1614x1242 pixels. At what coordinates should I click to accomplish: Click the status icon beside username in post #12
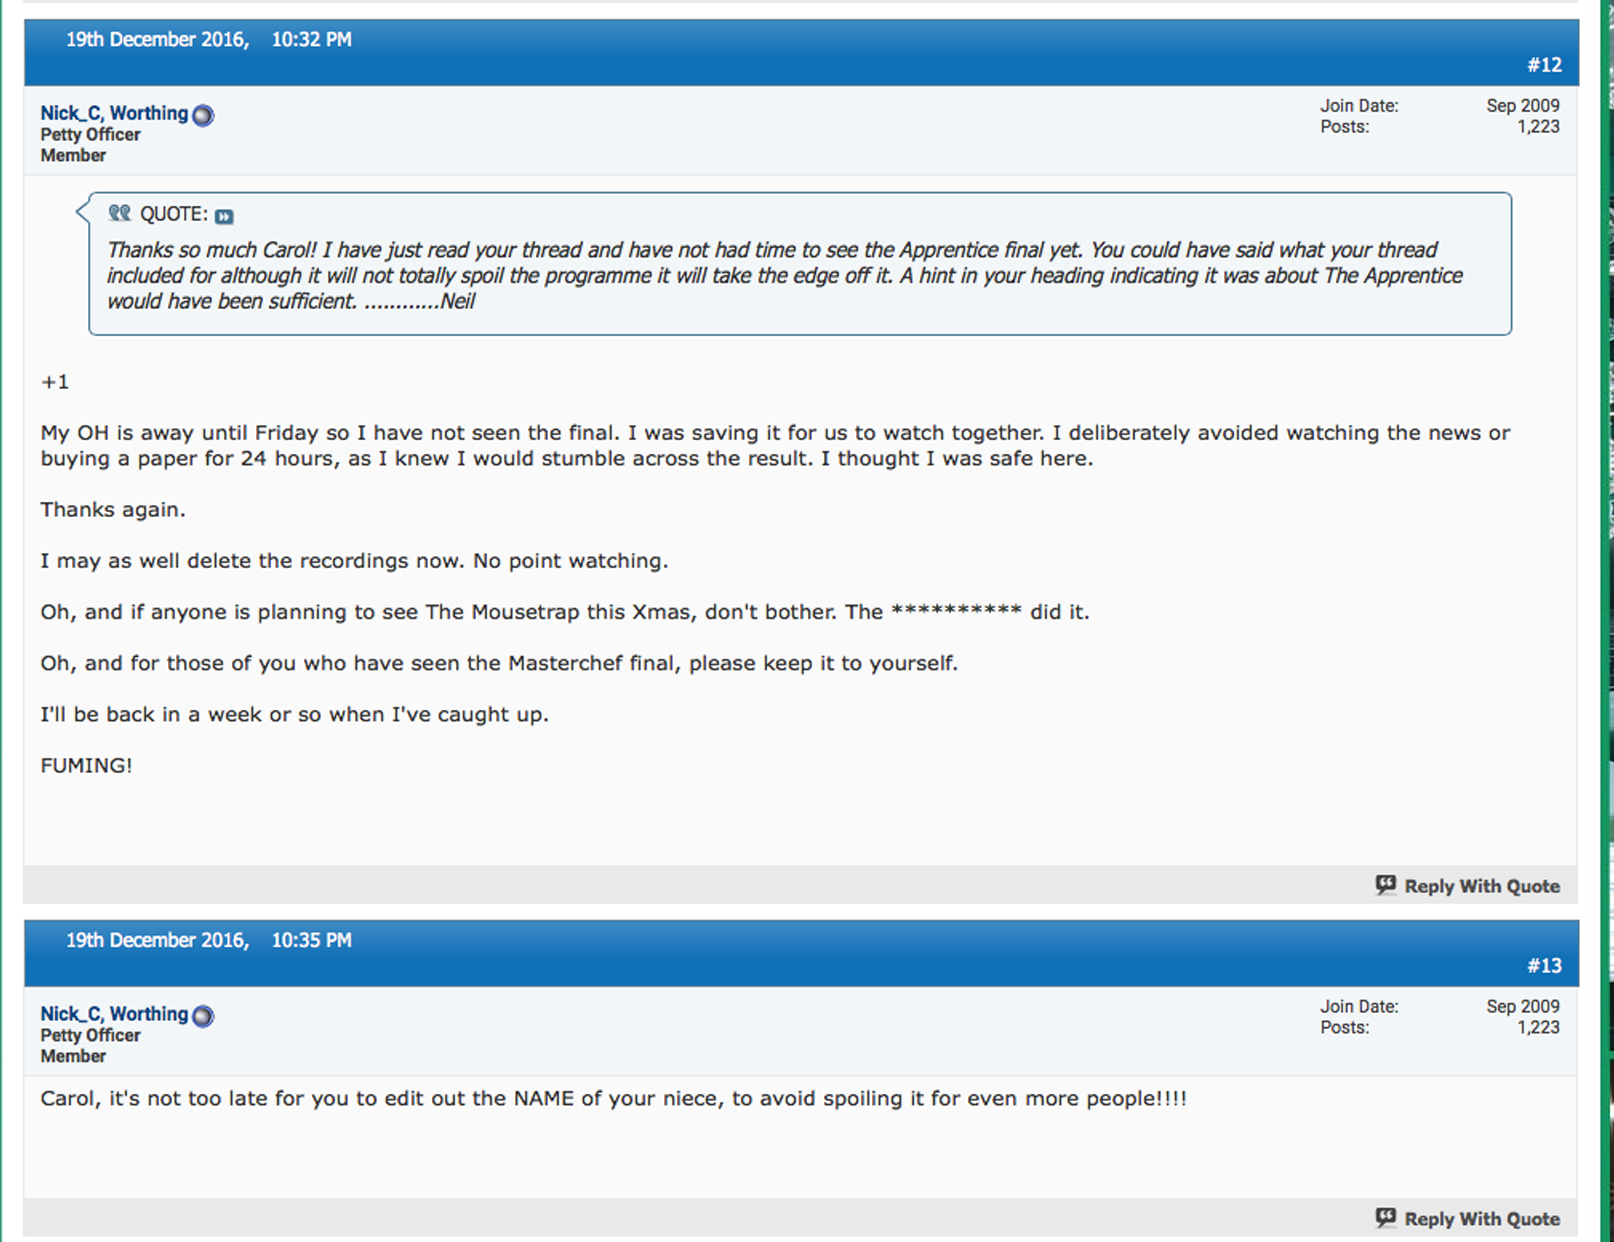(203, 115)
